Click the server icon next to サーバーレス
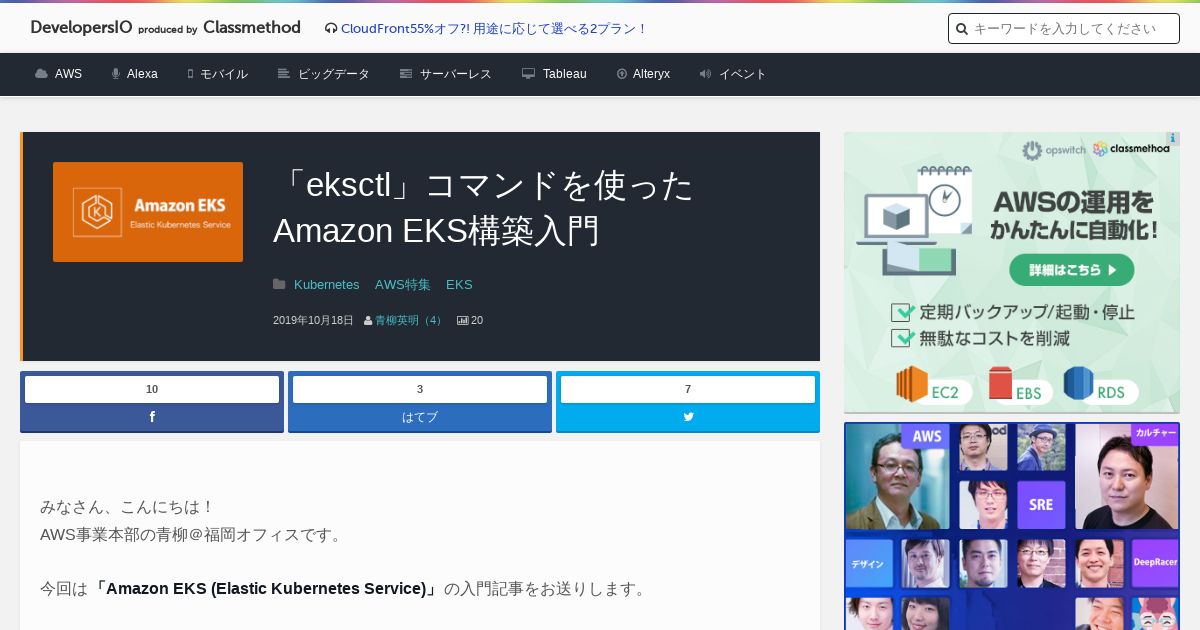Viewport: 1200px width, 630px height. [x=406, y=74]
